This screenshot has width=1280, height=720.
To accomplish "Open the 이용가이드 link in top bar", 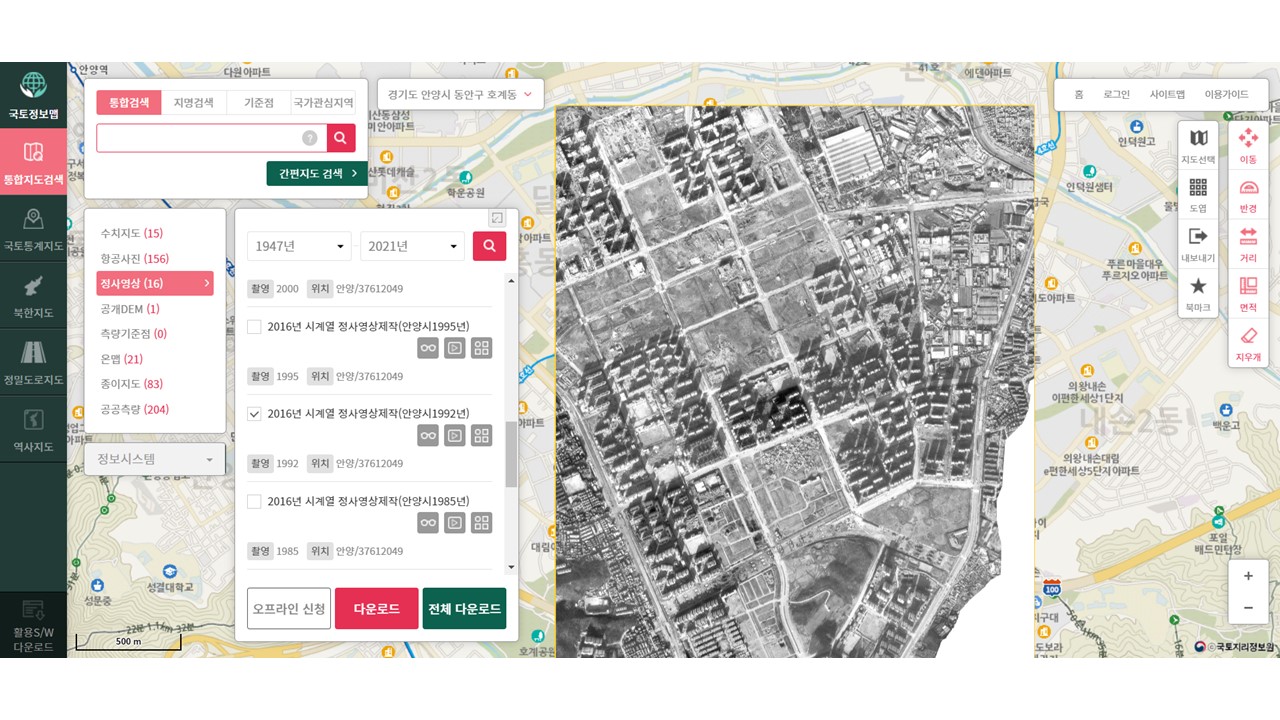I will click(1226, 94).
